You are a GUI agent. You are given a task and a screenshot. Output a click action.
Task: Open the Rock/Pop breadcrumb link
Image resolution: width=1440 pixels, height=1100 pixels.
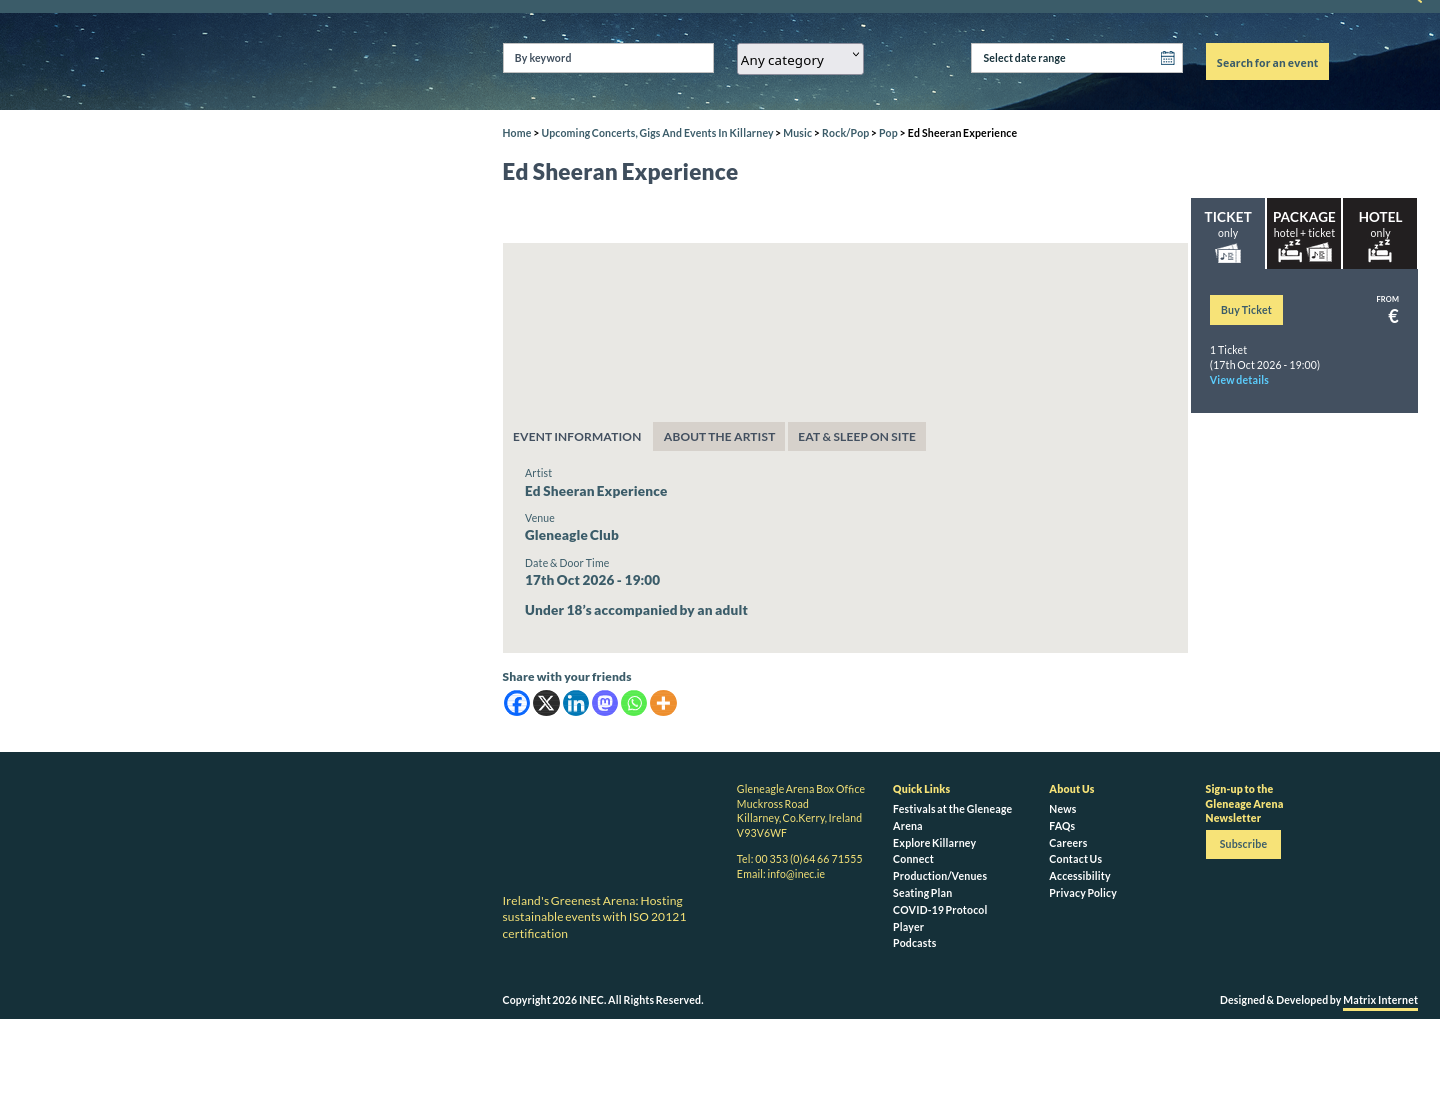tap(845, 133)
